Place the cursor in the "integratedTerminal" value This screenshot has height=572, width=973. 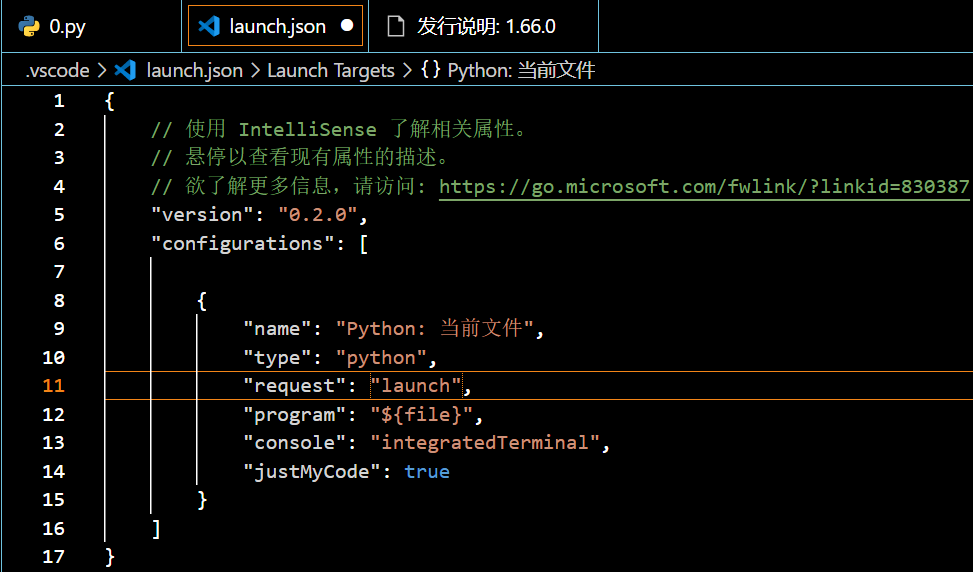click(x=485, y=442)
